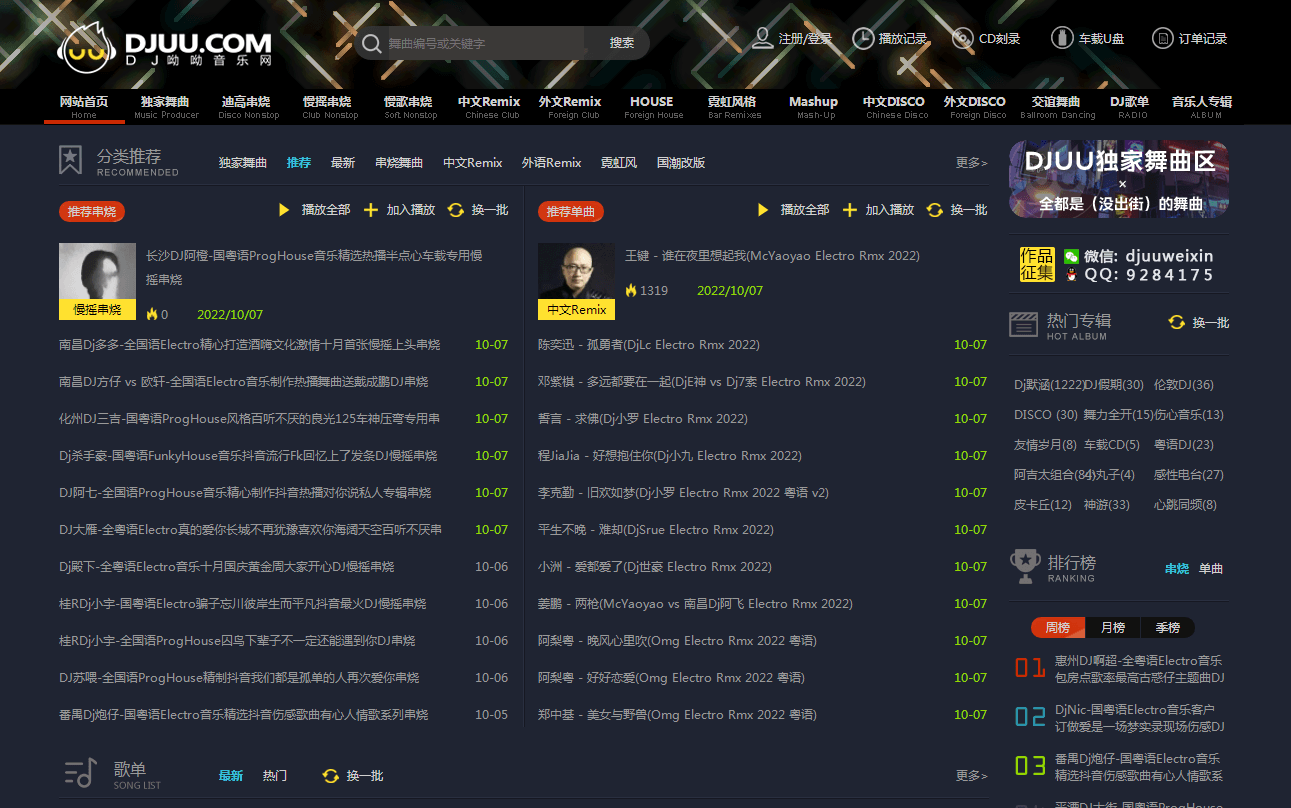Switch 排行榜 to 单曲

pyautogui.click(x=1211, y=569)
